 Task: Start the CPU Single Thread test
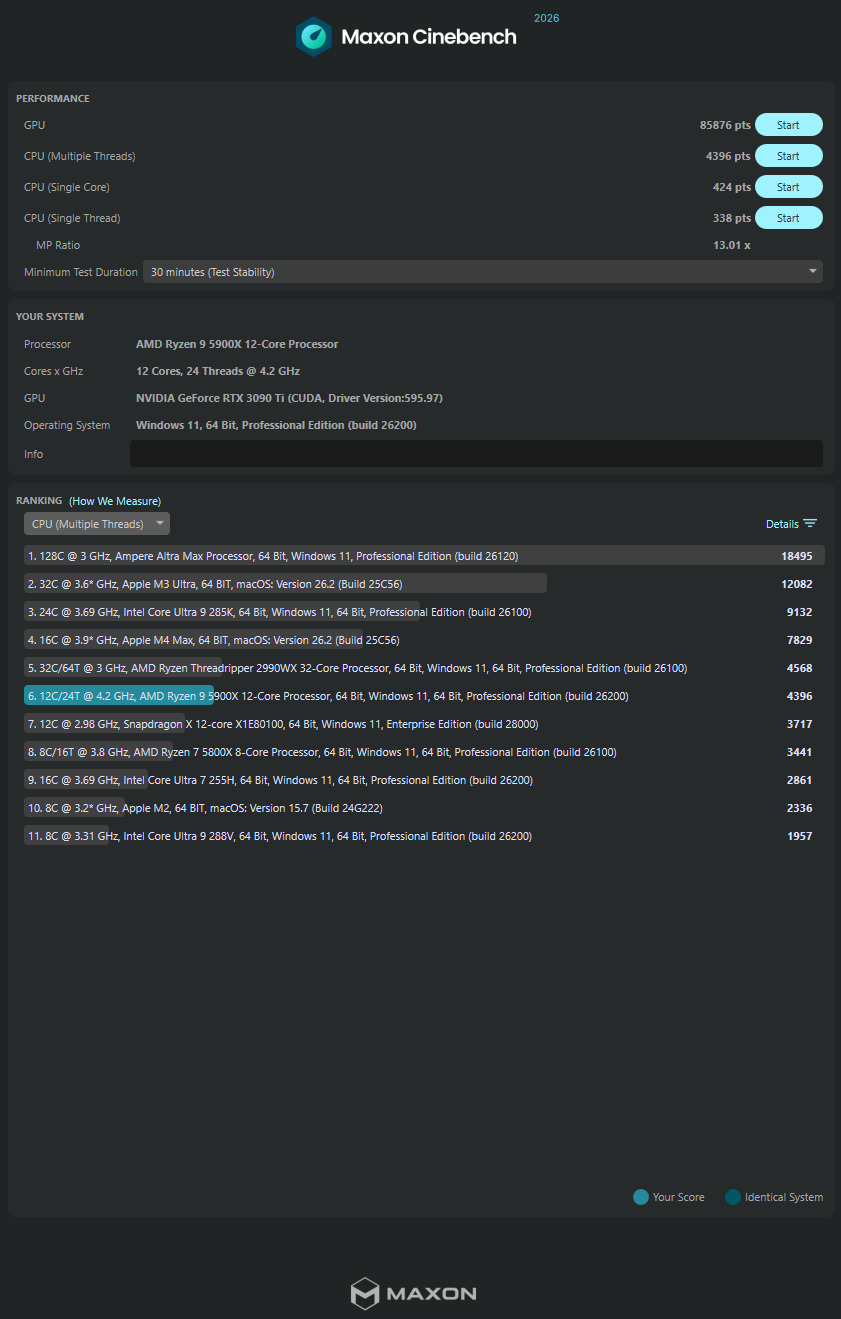788,218
